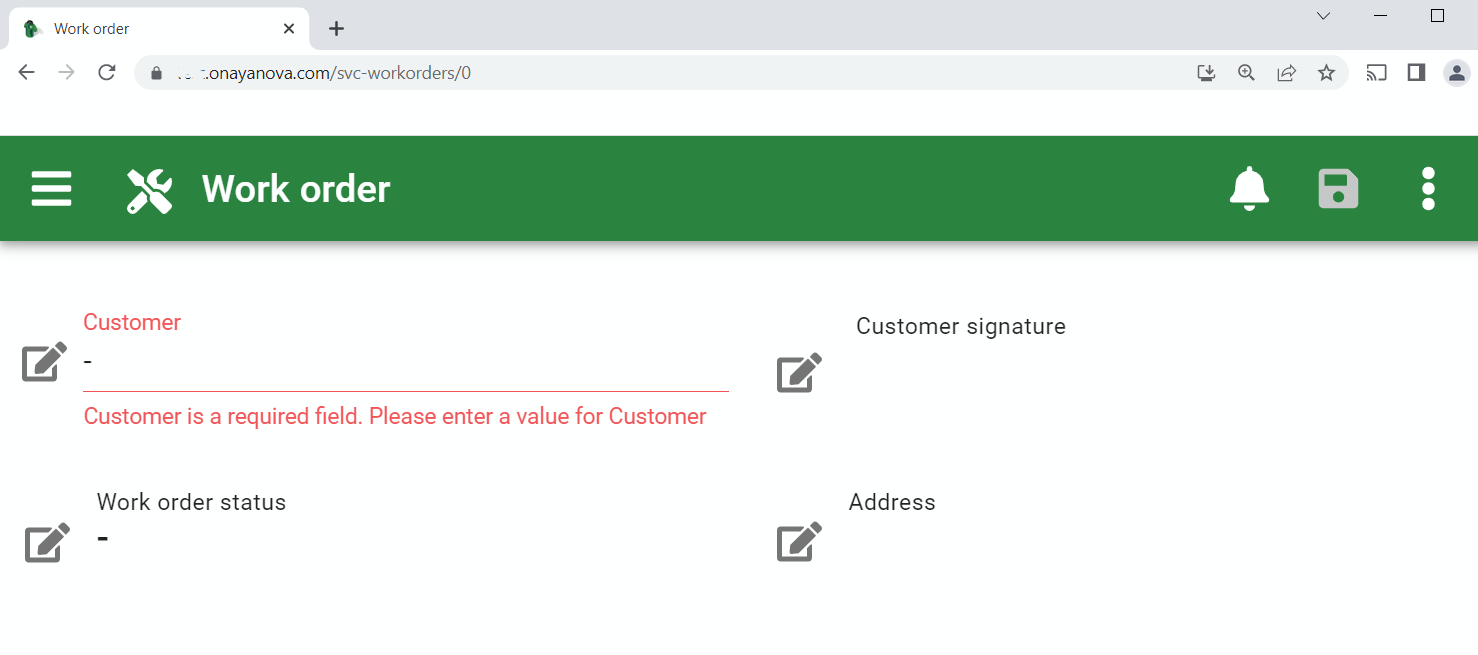Edit the Customer signature pencil icon
Viewport: 1478px width, 655px height.
coord(800,372)
